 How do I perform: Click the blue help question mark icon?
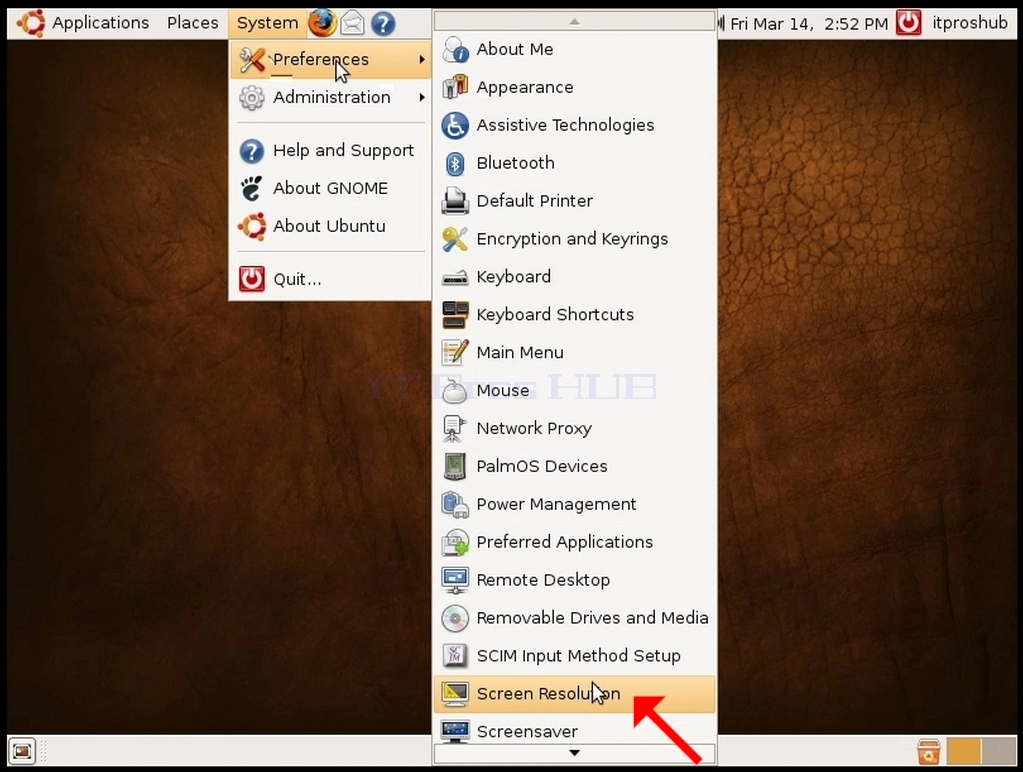click(383, 24)
